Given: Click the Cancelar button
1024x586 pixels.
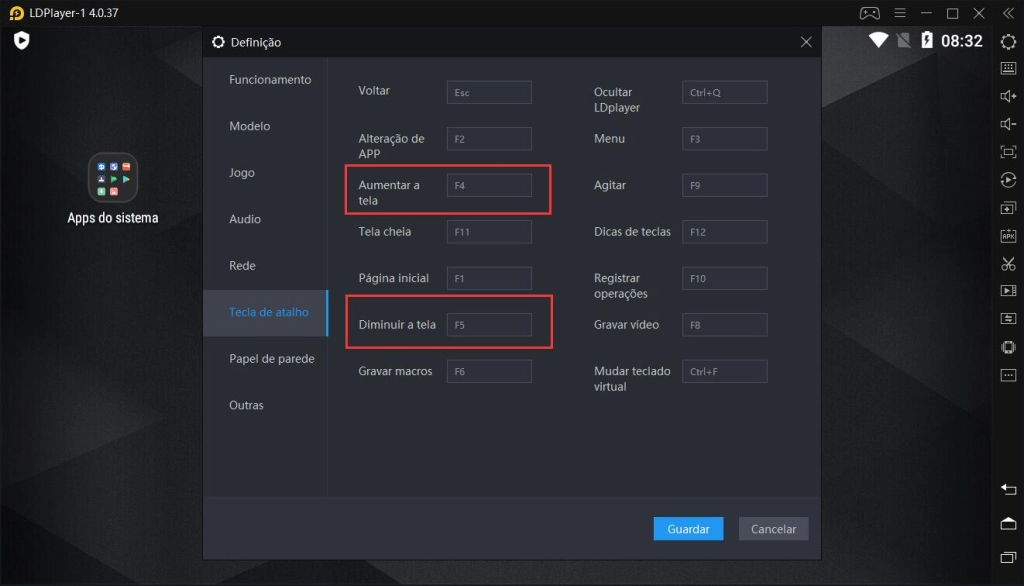Looking at the screenshot, I should coord(773,529).
